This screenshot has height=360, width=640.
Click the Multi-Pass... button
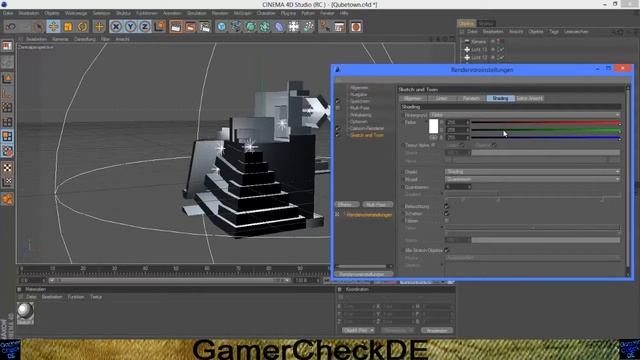(x=377, y=204)
